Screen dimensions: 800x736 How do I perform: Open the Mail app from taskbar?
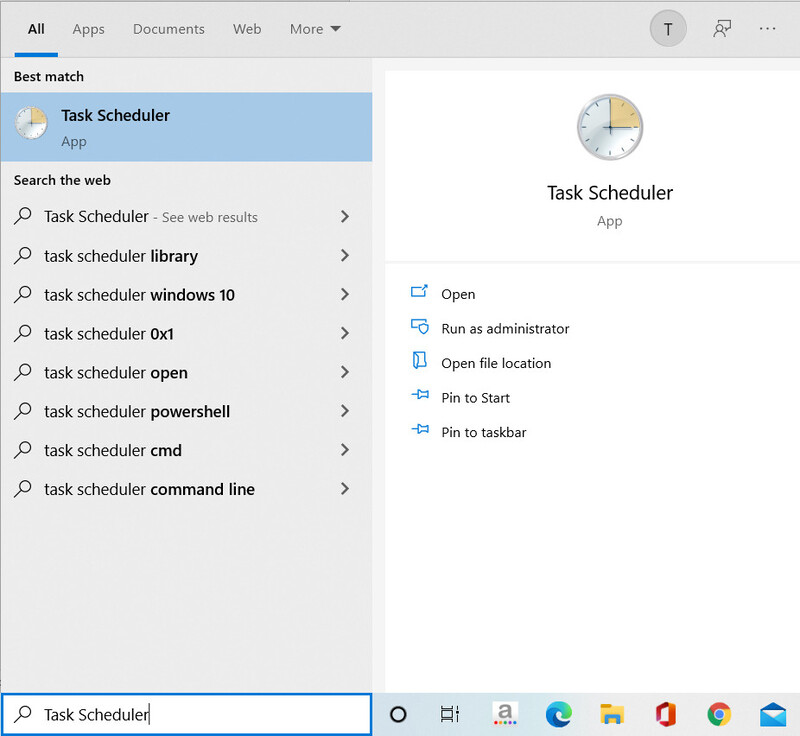pyautogui.click(x=773, y=714)
